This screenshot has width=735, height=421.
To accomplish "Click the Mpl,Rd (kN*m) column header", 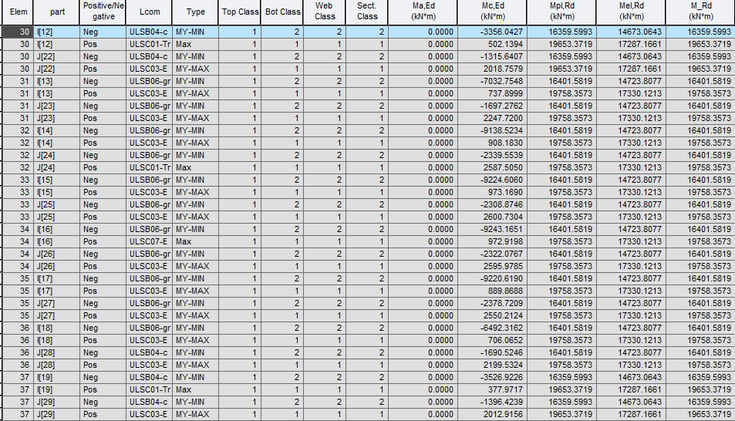I will [562, 12].
